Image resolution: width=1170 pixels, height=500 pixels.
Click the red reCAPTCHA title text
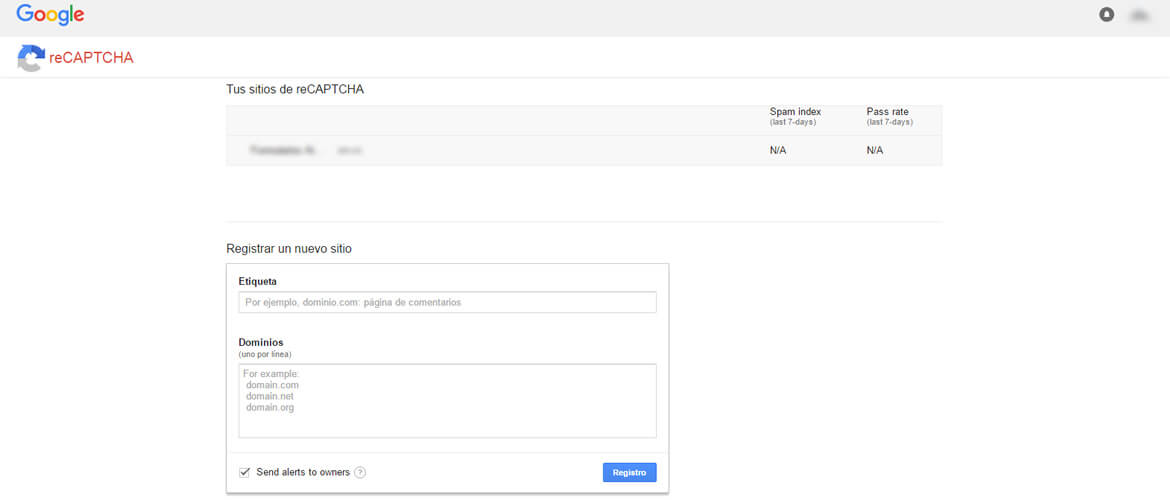point(91,58)
